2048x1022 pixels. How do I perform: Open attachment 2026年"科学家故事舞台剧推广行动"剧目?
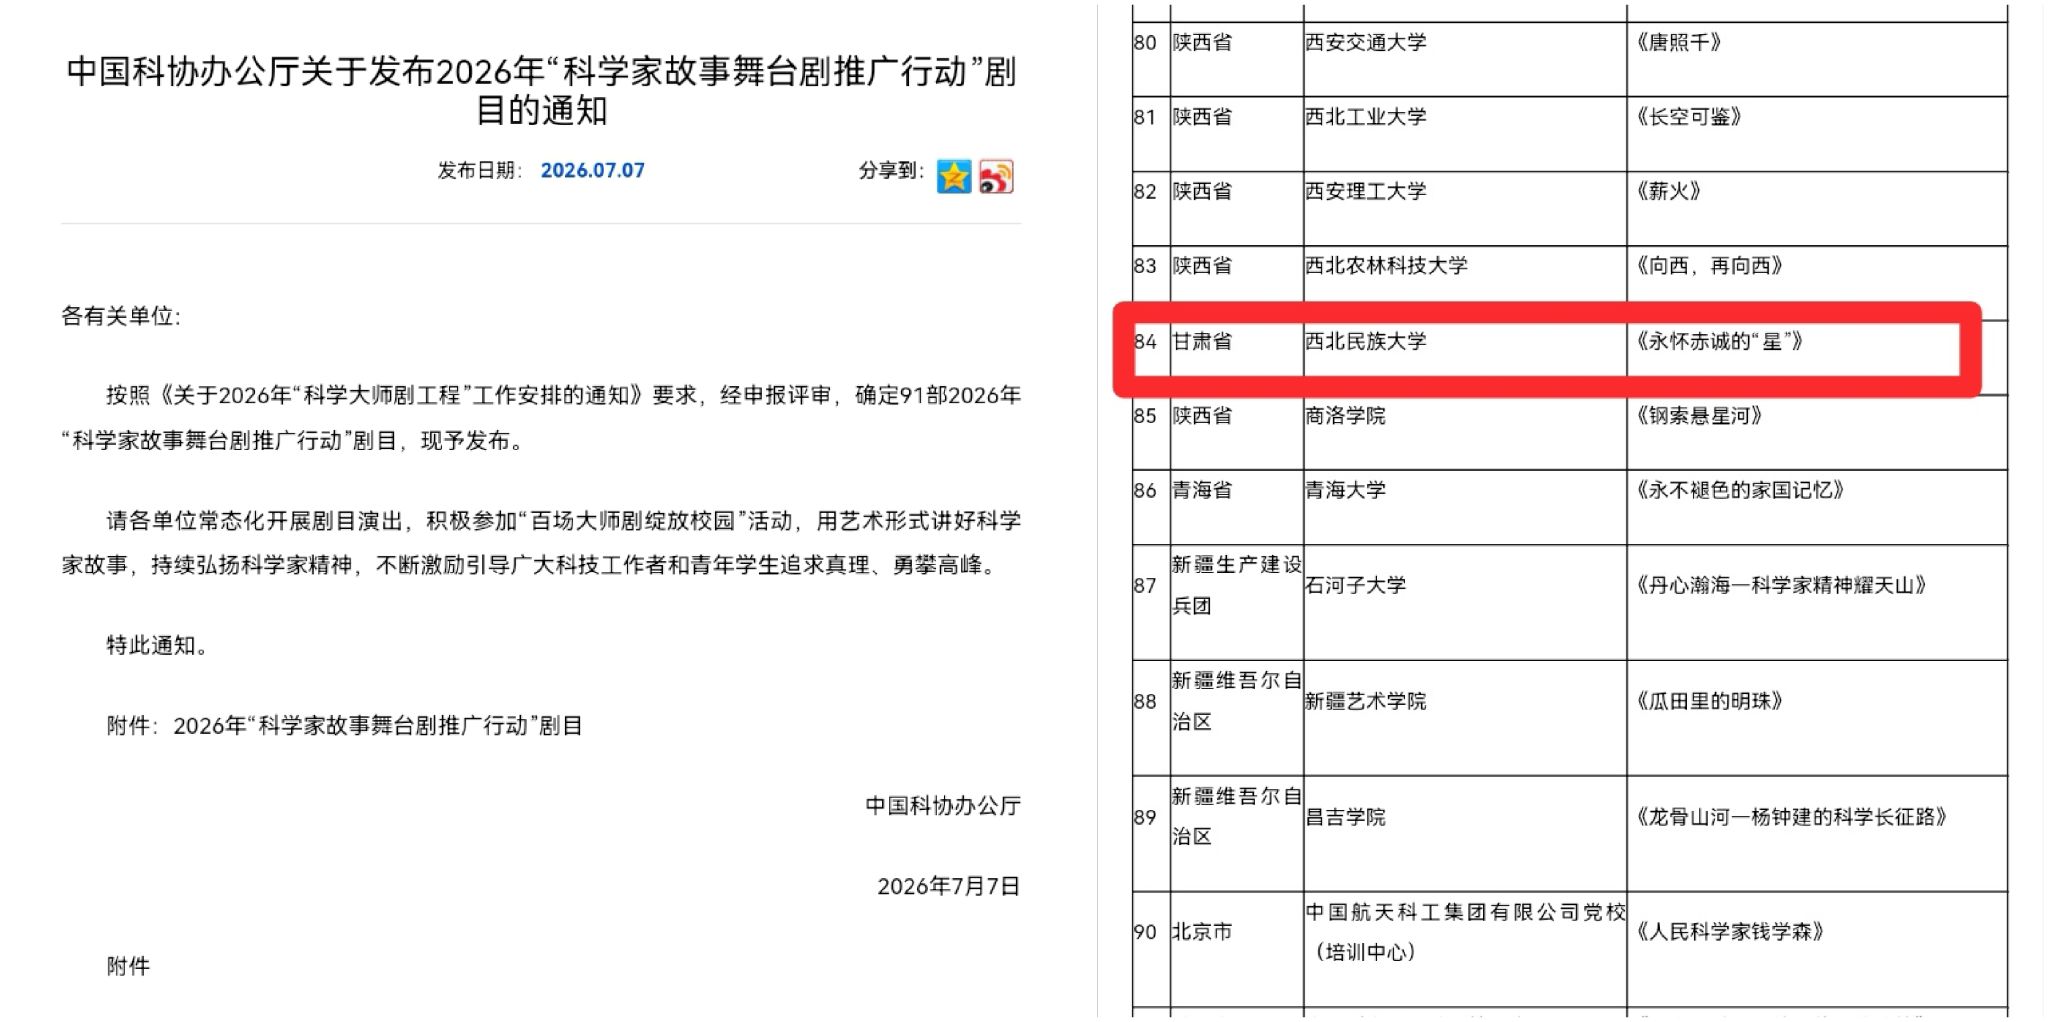[x=378, y=726]
